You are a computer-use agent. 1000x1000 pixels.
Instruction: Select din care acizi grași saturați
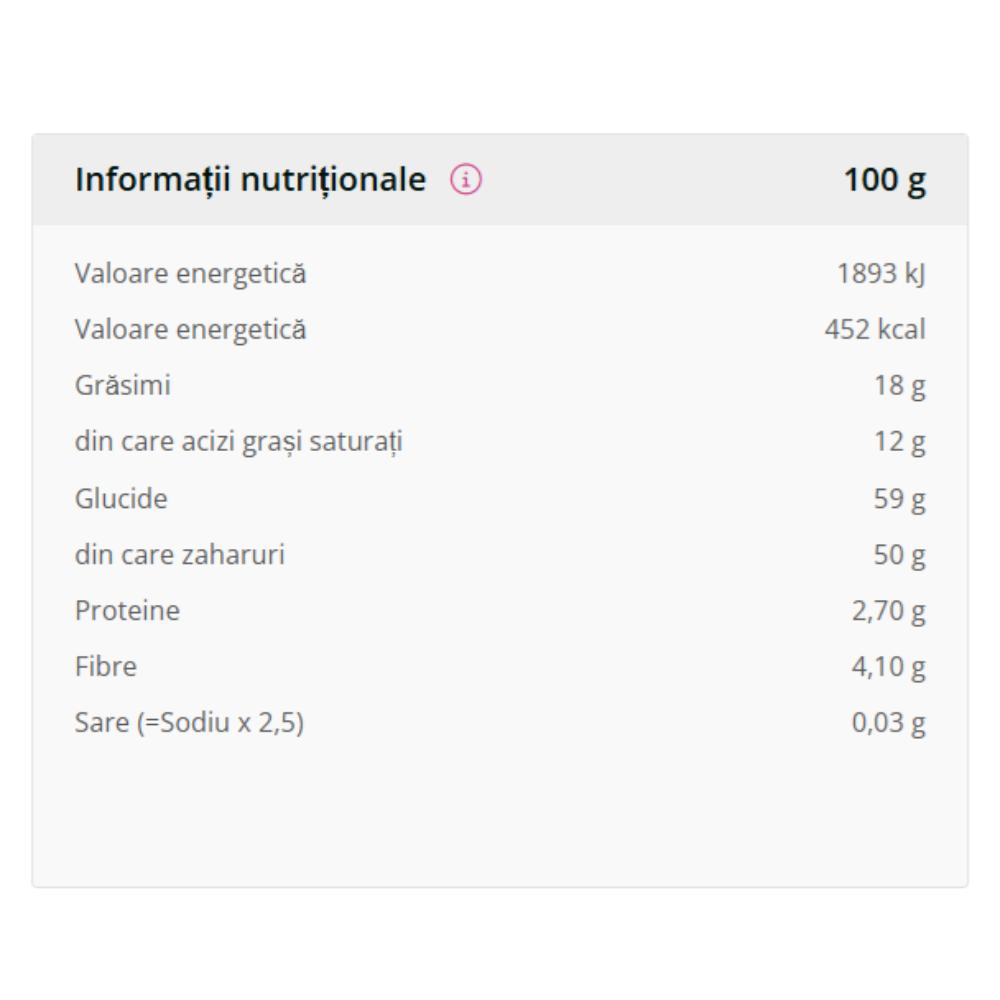coord(239,442)
